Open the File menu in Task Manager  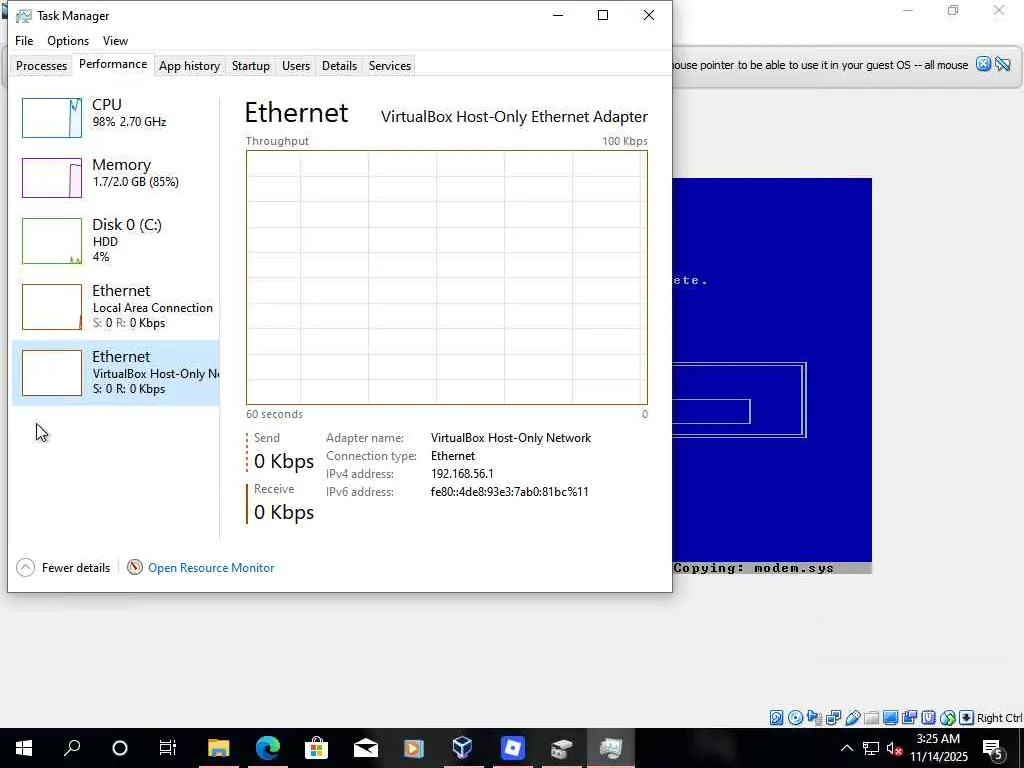24,40
